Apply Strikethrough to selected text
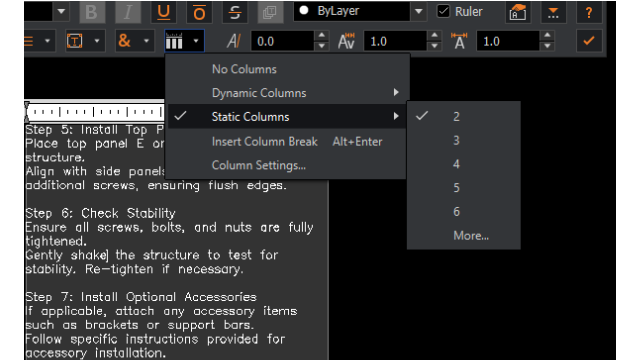640x360 pixels. click(x=235, y=12)
